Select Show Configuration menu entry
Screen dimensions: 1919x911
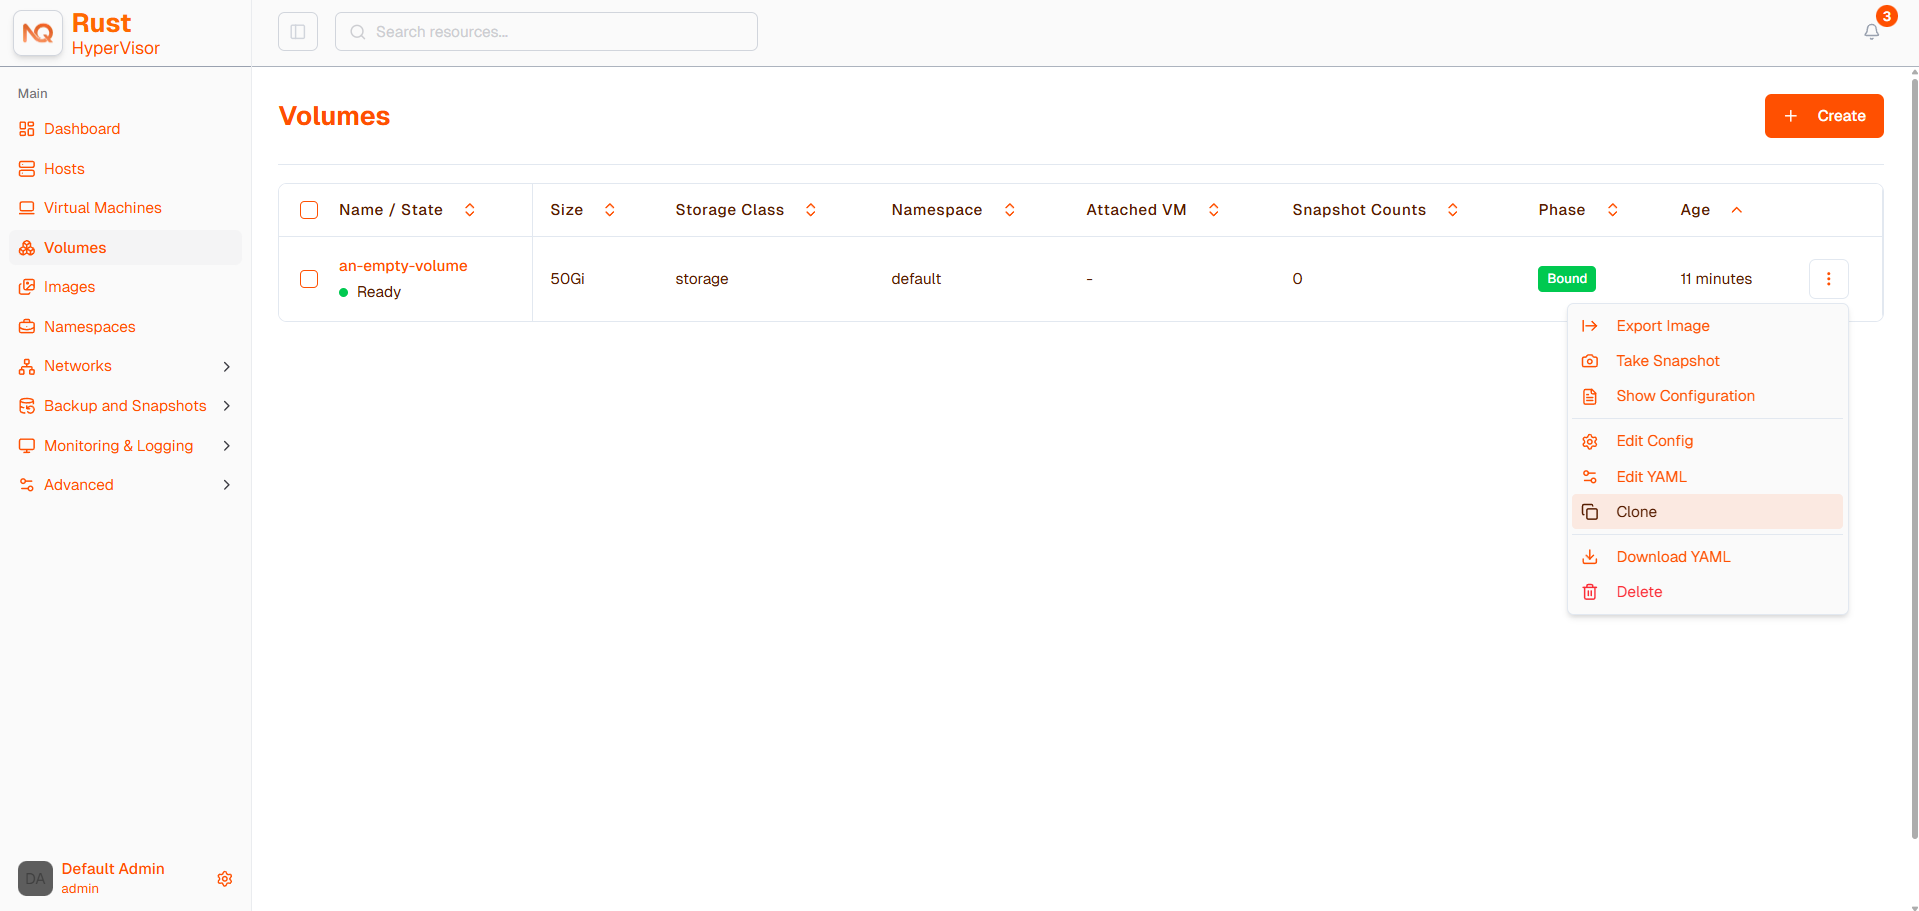tap(1707, 396)
